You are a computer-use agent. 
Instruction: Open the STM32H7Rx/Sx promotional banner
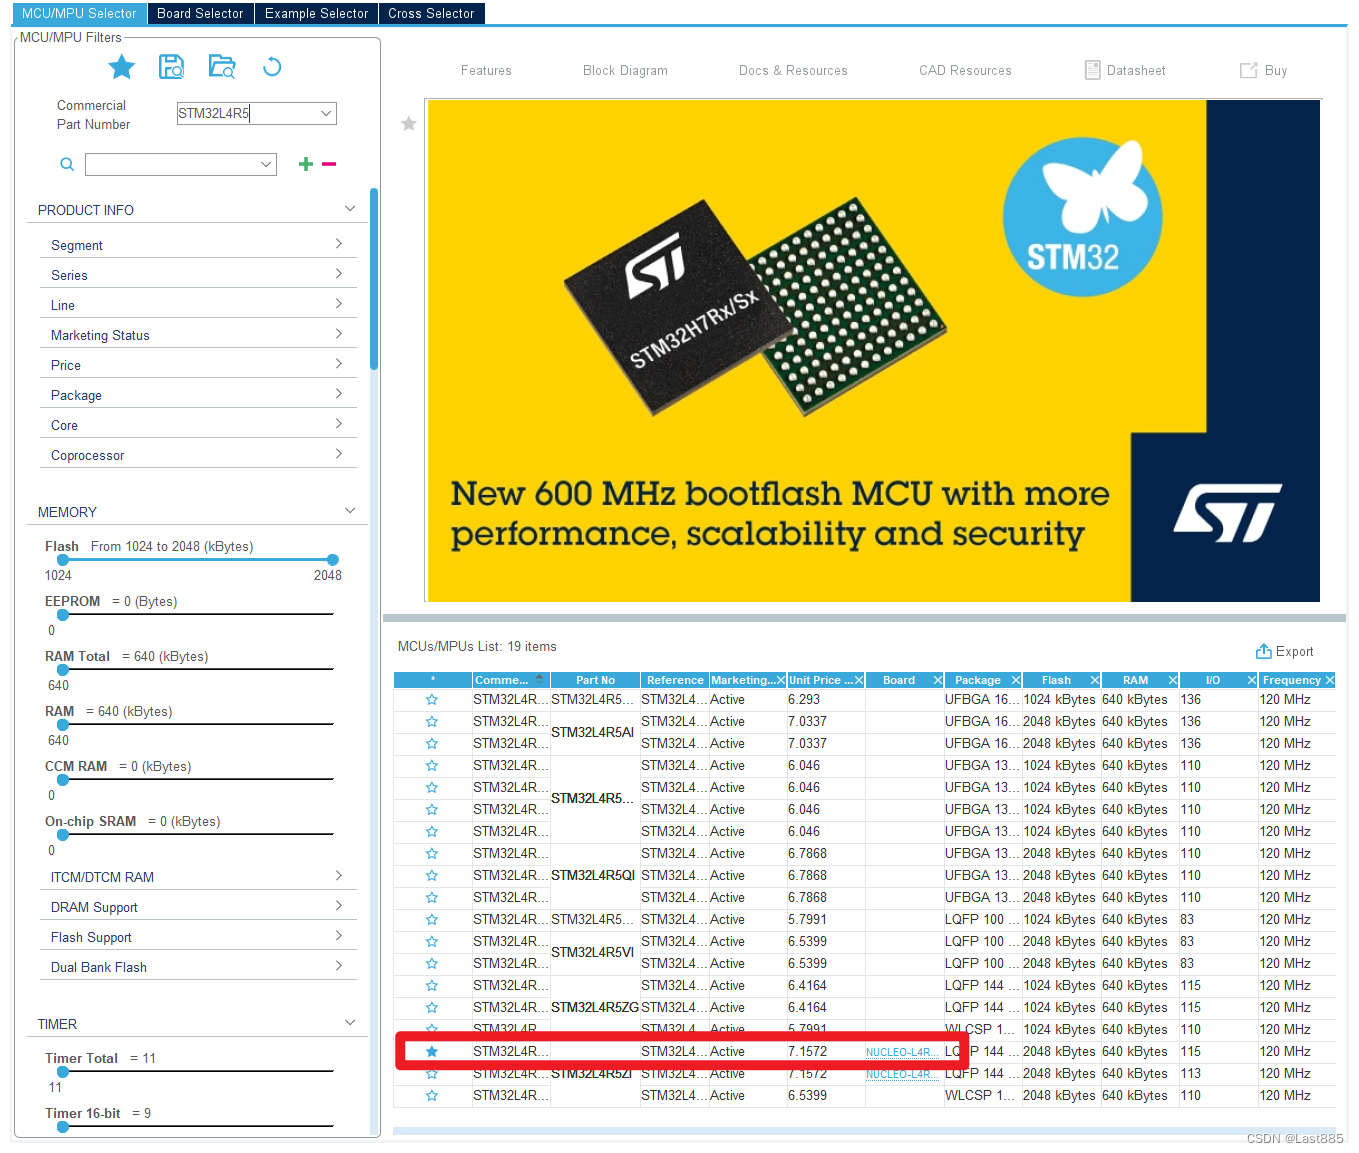click(873, 350)
